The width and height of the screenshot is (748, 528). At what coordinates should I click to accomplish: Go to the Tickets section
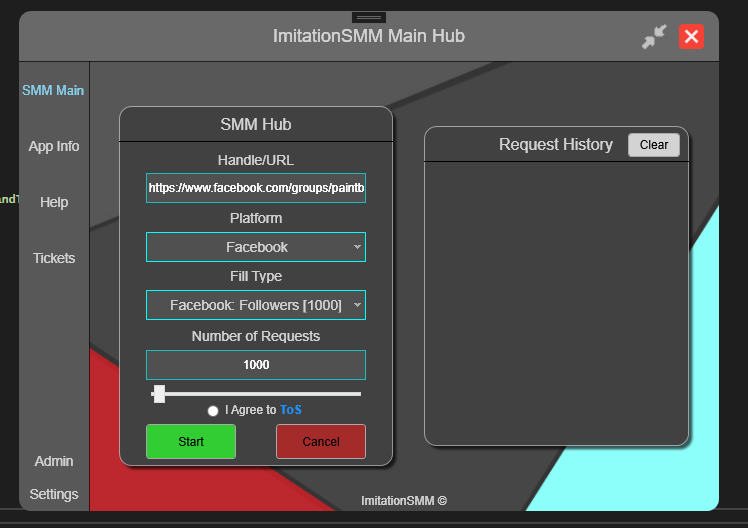point(54,258)
